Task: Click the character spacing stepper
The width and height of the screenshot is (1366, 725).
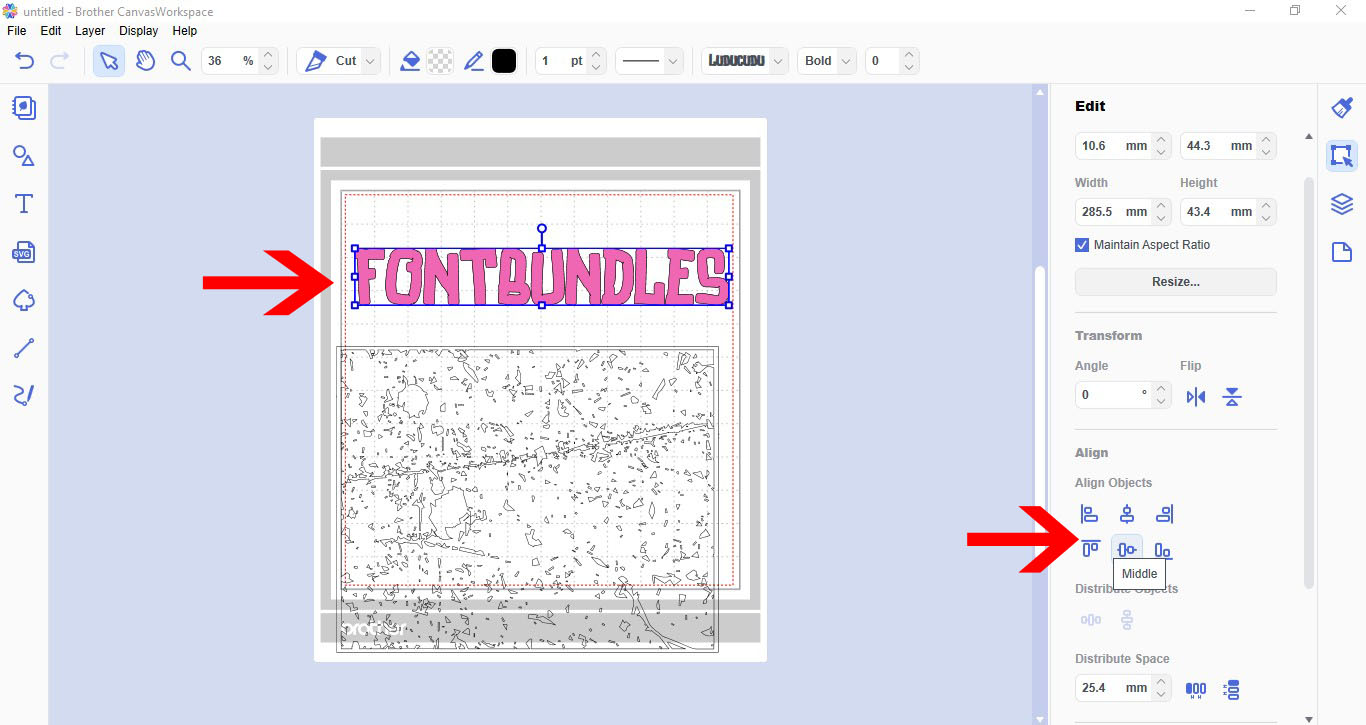Action: click(908, 61)
